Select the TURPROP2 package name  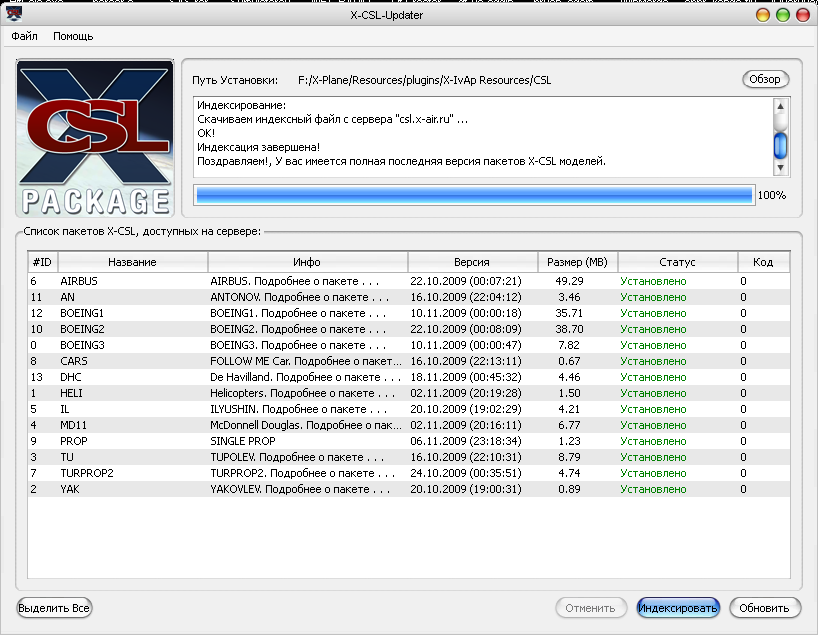[x=87, y=473]
